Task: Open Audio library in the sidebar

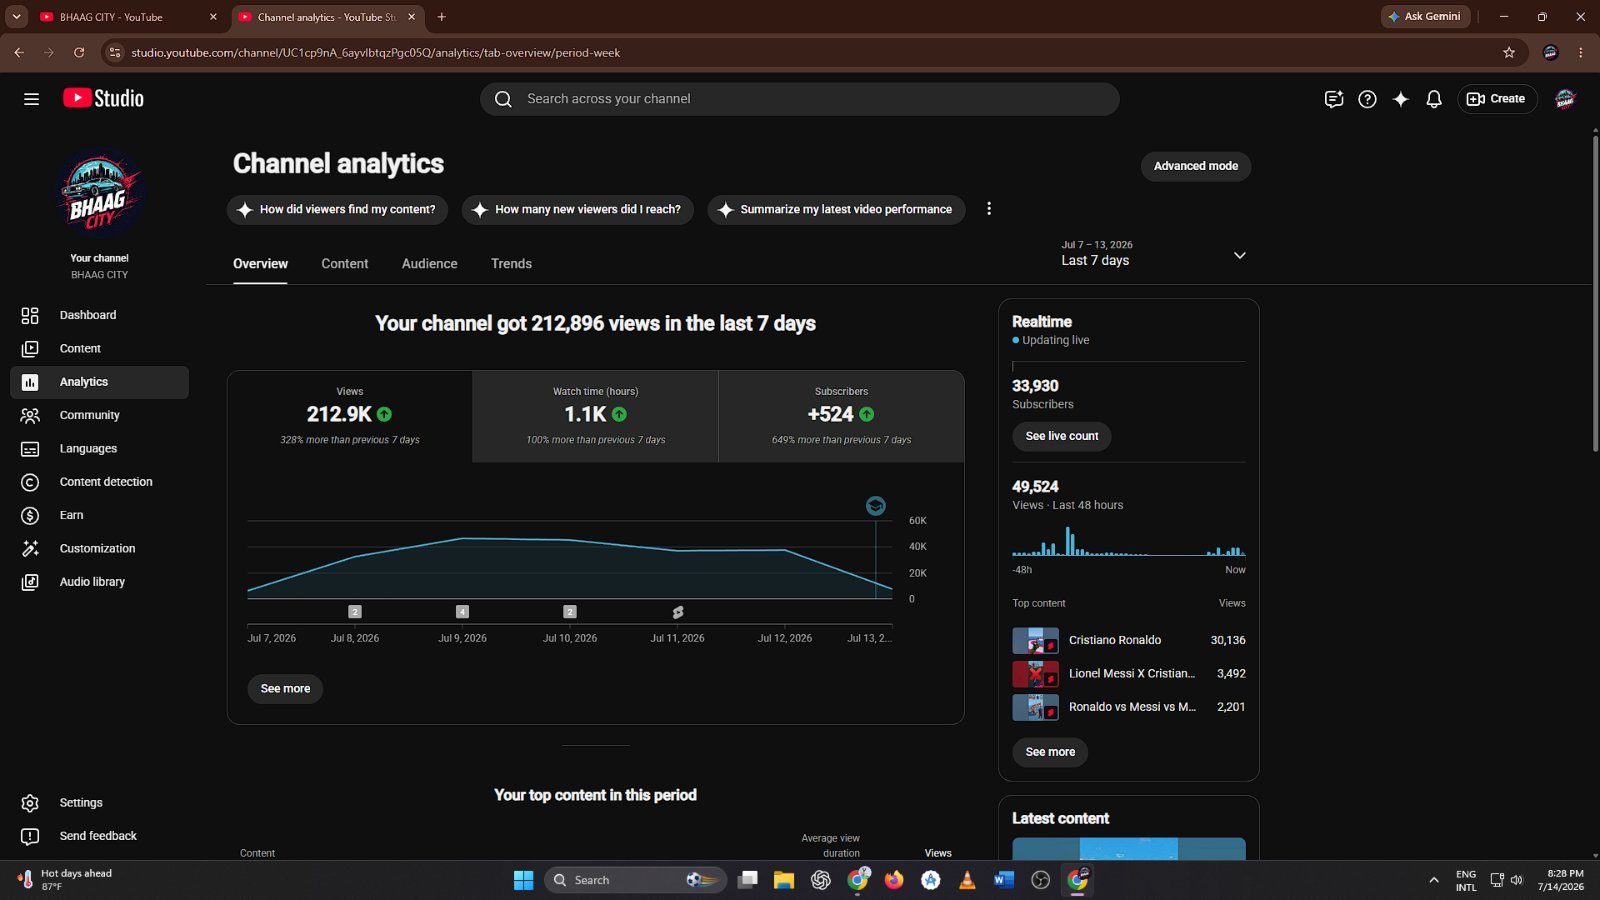Action: [99, 582]
